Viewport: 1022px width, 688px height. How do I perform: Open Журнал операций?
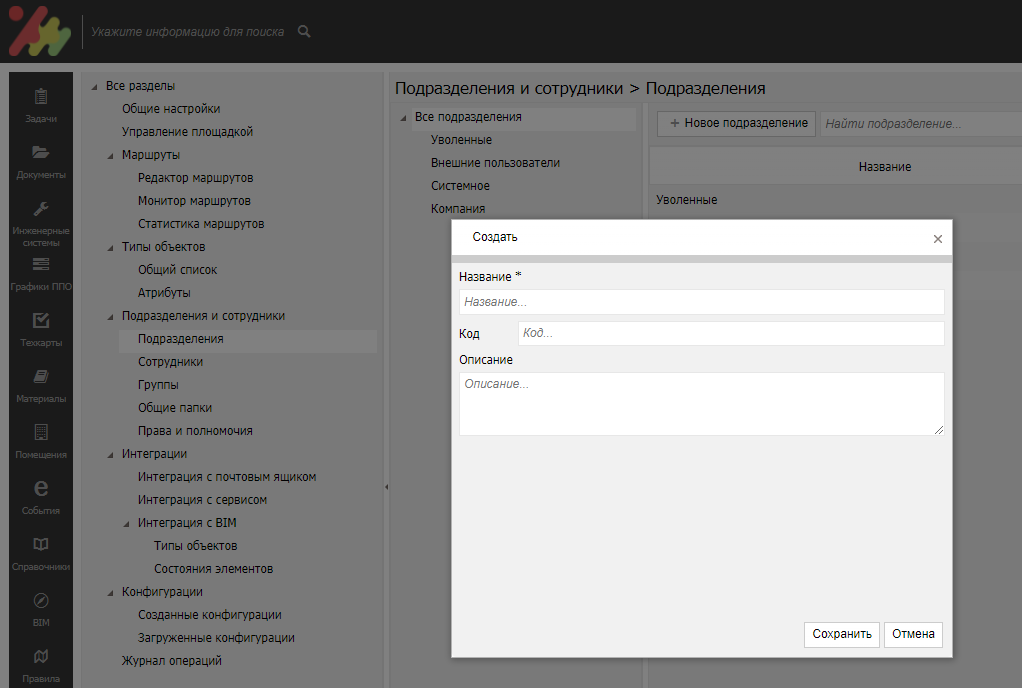171,661
